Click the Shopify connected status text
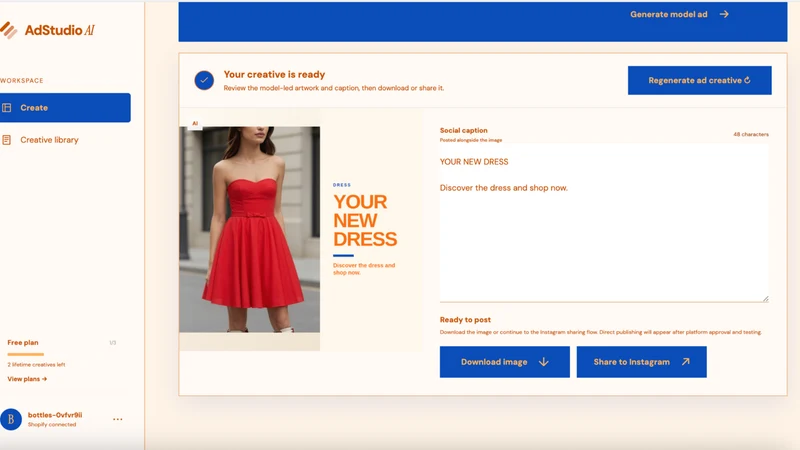Image resolution: width=800 pixels, height=450 pixels. [x=52, y=424]
